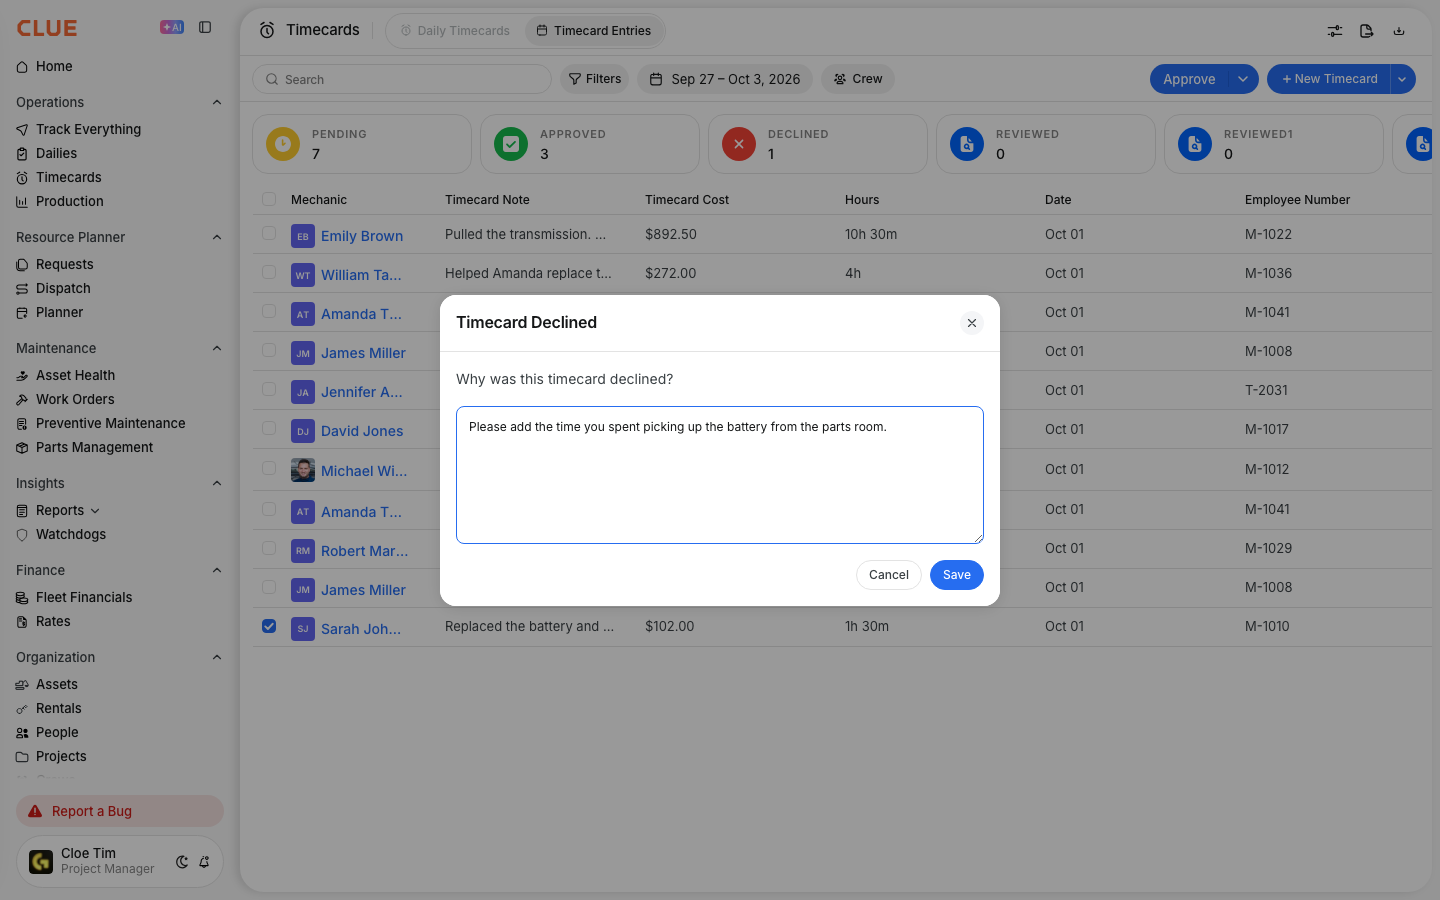Open the Approve dropdown arrow

coord(1243,79)
